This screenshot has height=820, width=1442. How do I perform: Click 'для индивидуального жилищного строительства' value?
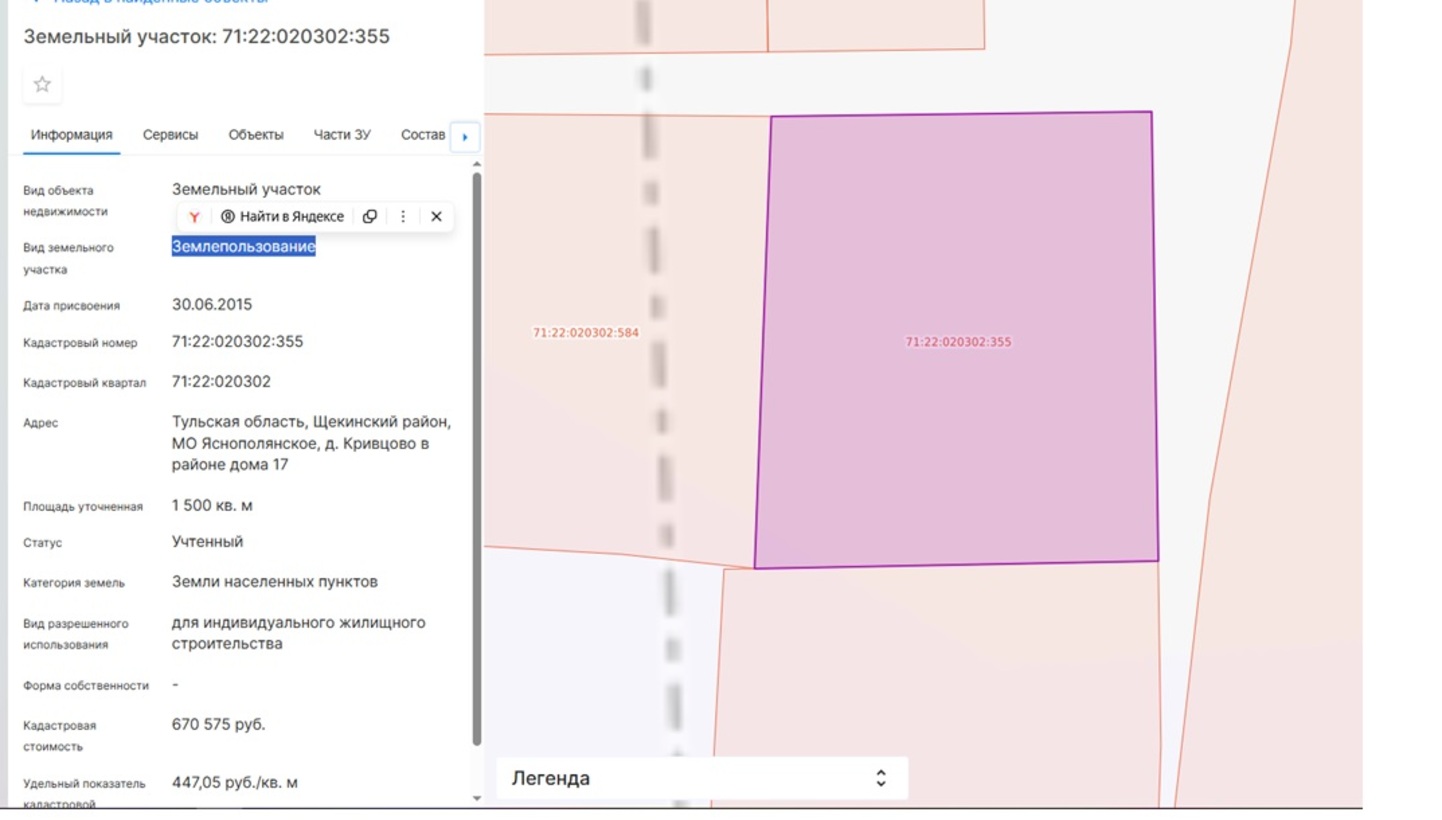coord(299,633)
